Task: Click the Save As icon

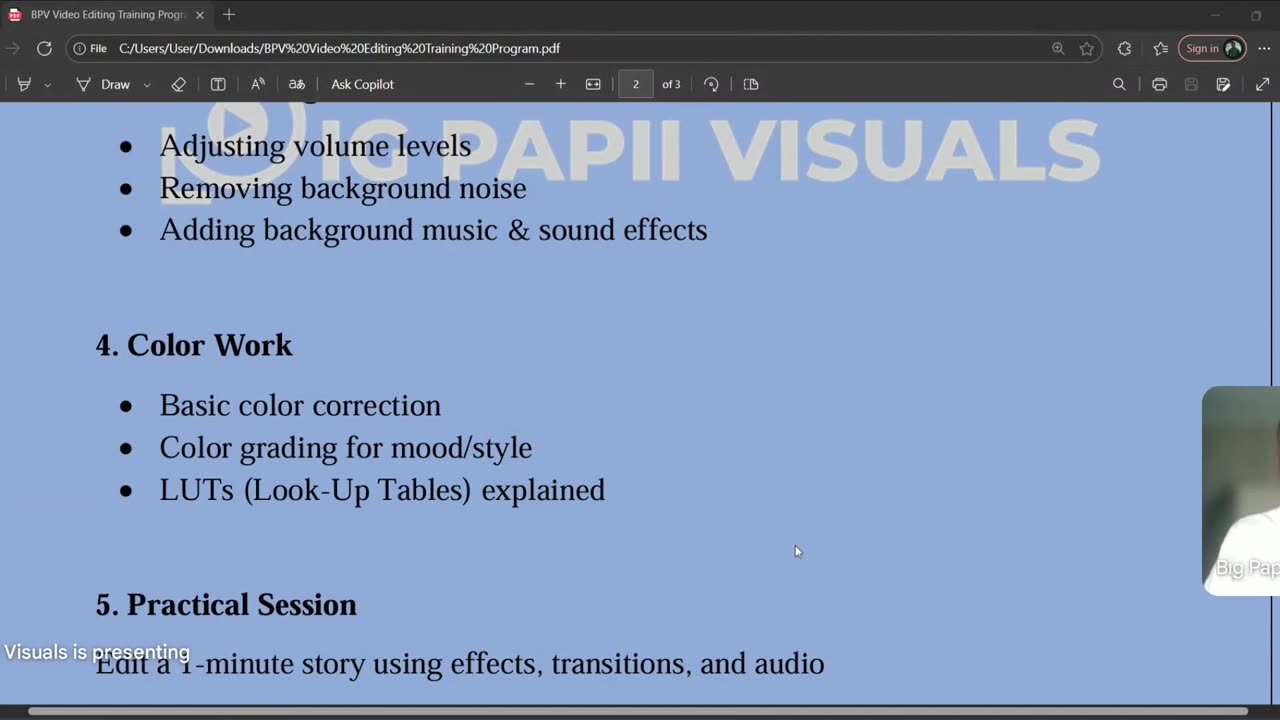Action: point(1223,85)
